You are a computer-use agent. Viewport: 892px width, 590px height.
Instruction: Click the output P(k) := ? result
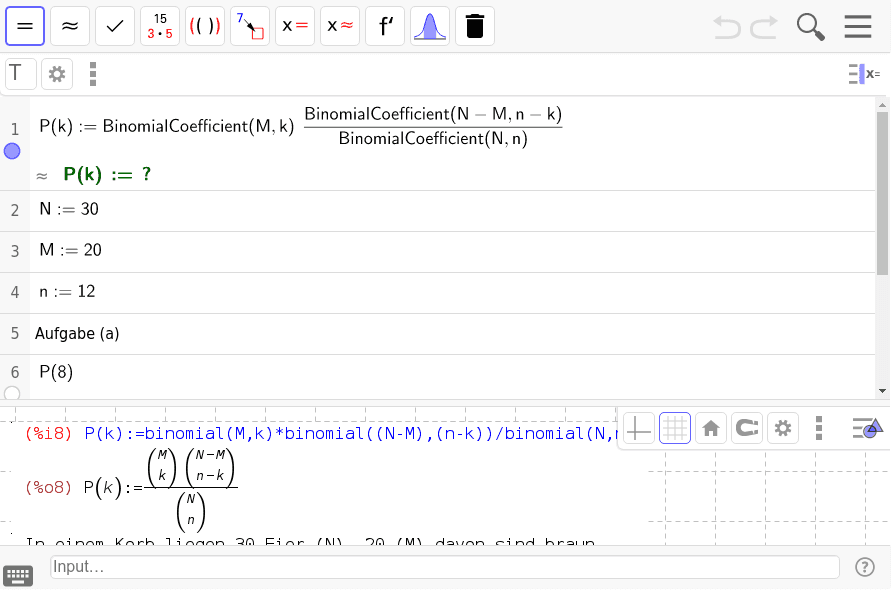click(107, 174)
